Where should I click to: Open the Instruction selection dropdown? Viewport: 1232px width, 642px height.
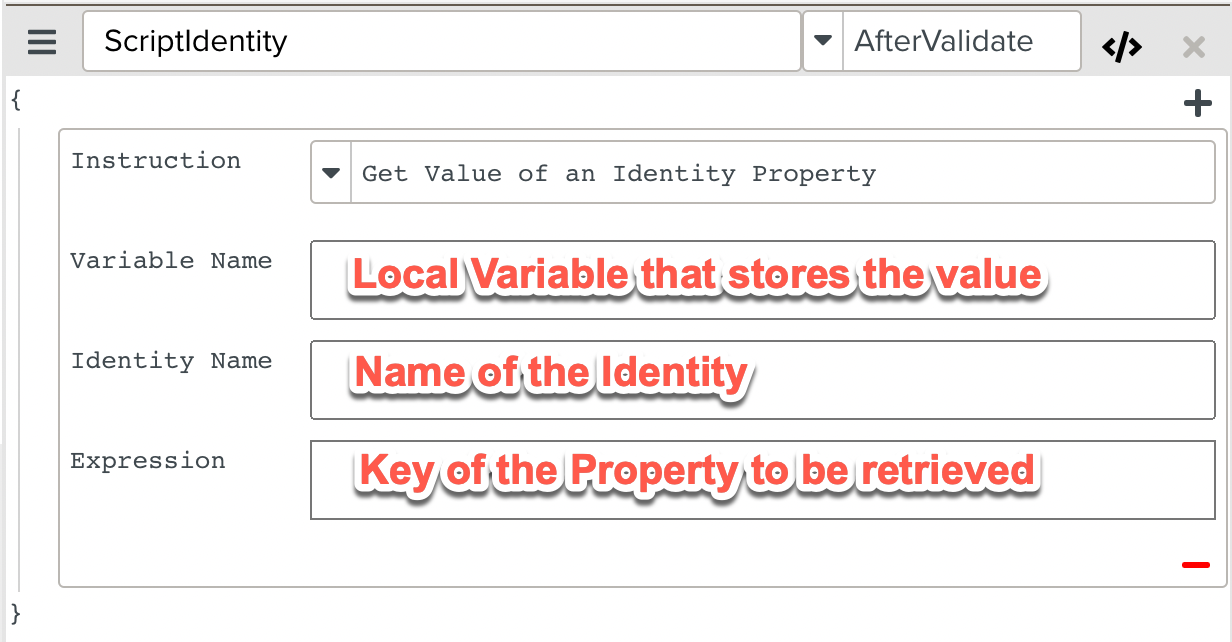point(330,173)
